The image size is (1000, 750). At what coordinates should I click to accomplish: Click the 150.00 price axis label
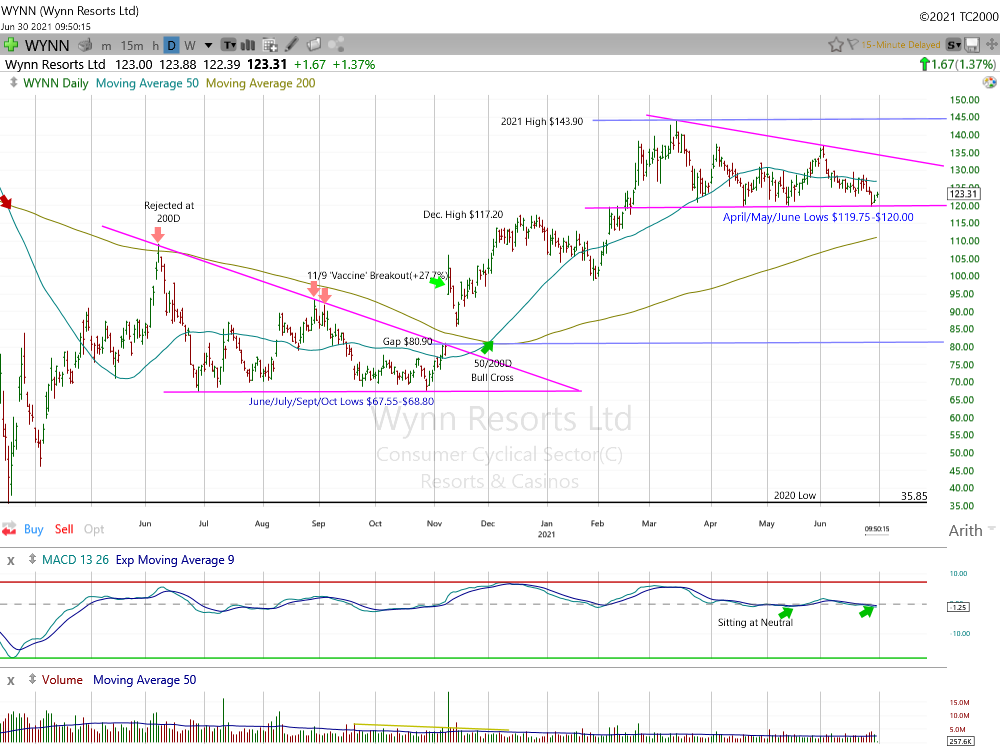click(964, 99)
